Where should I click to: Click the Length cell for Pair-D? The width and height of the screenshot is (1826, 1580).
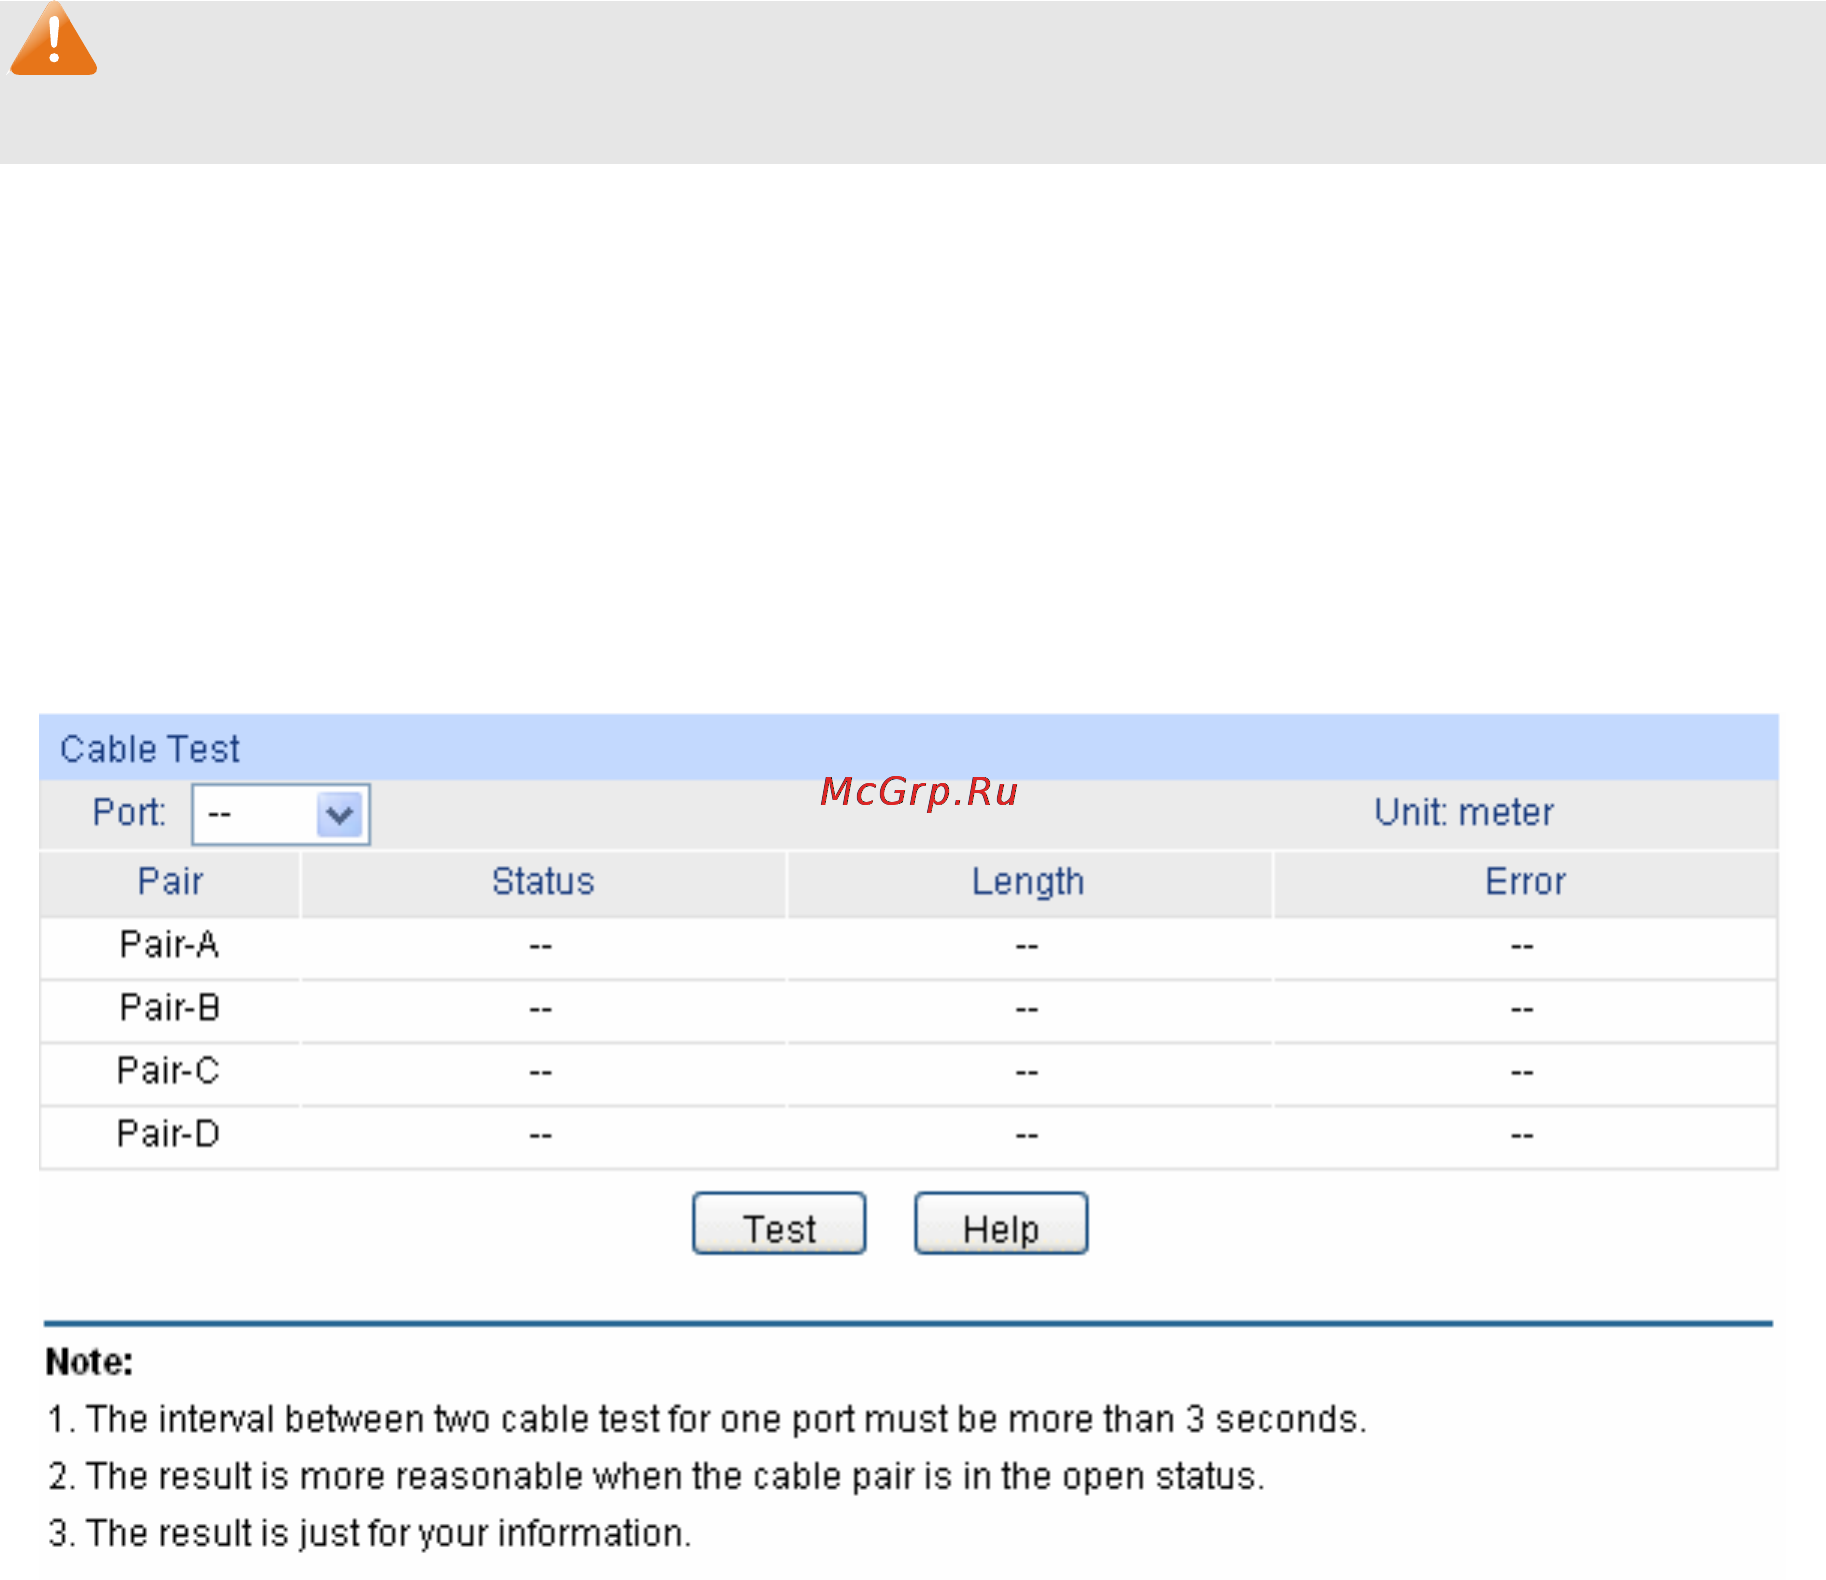pos(1028,1136)
